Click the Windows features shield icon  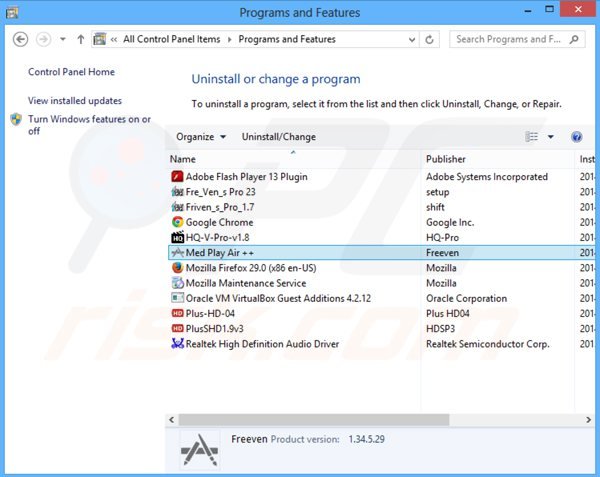[16, 119]
